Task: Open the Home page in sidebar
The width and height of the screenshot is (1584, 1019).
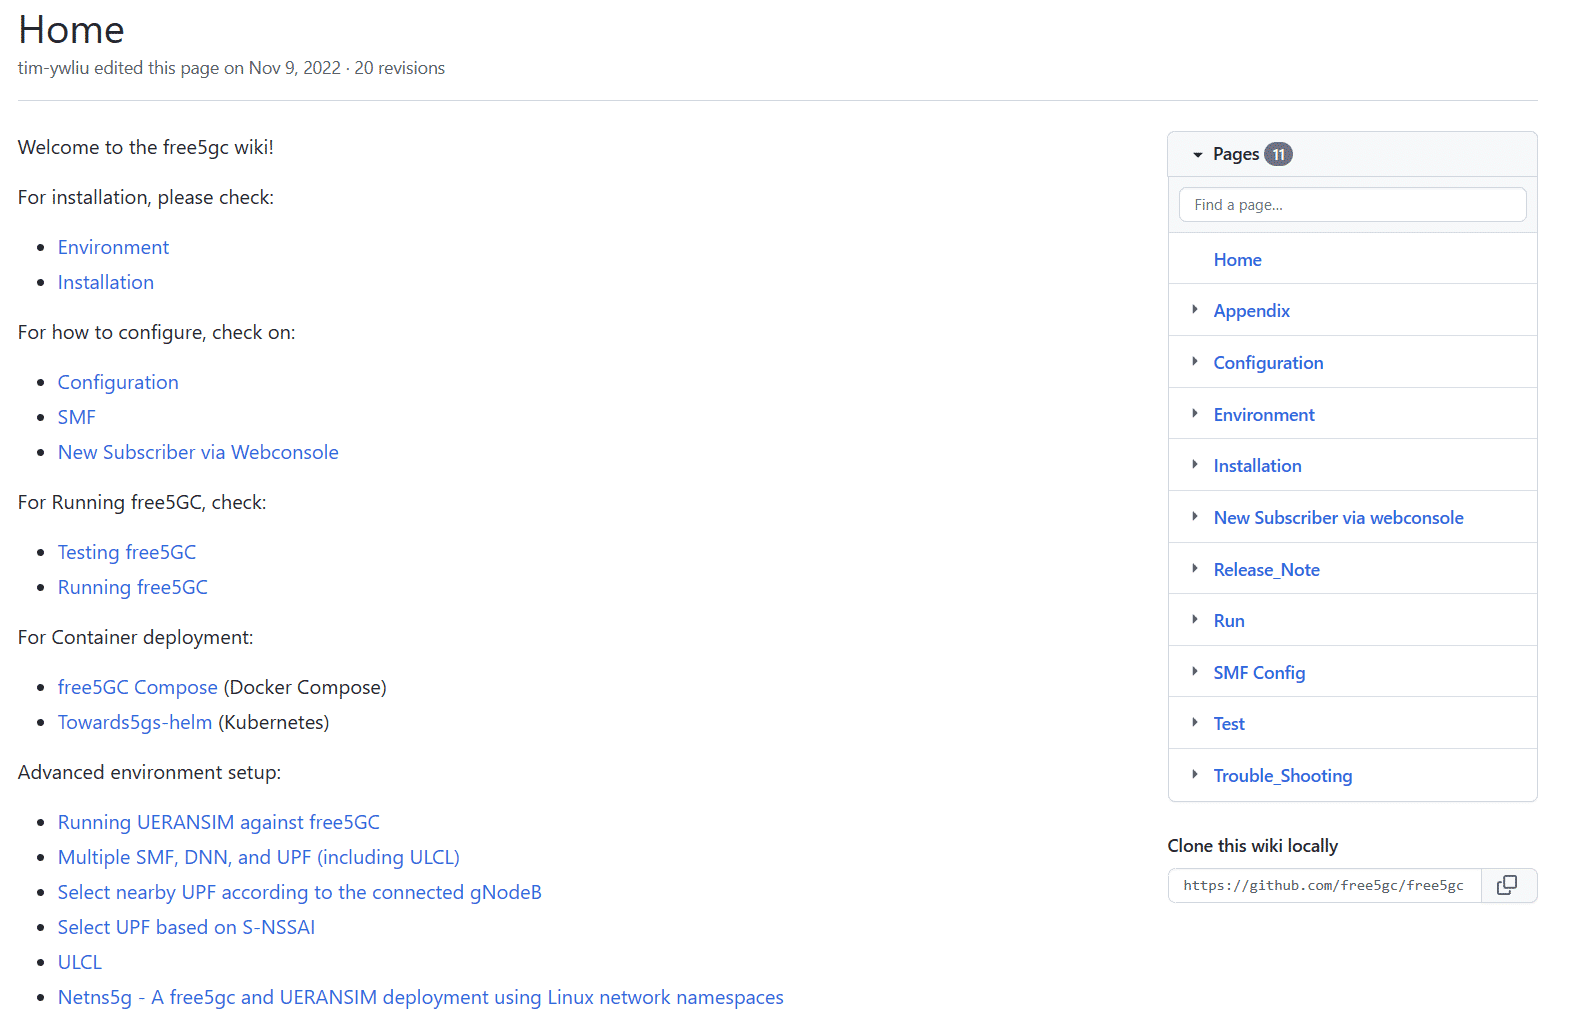Action: click(1237, 260)
